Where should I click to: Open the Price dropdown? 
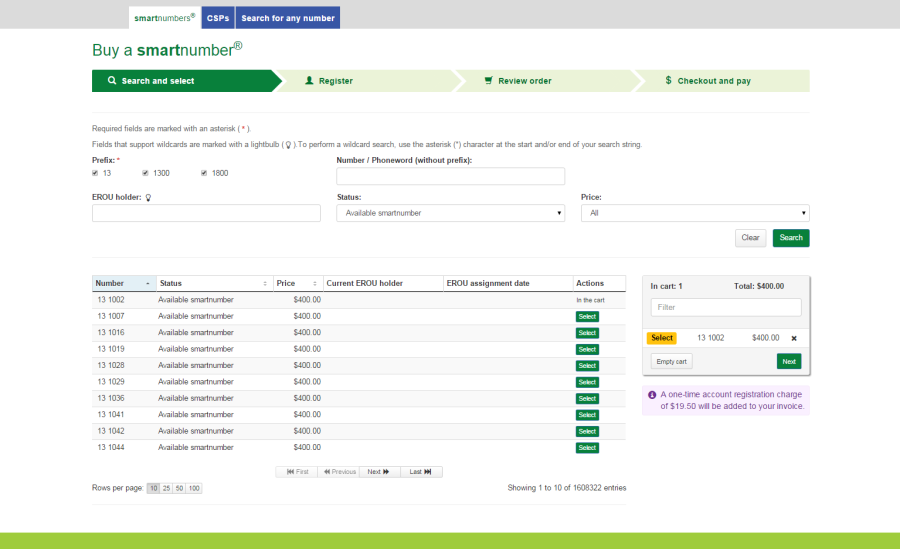pos(695,213)
